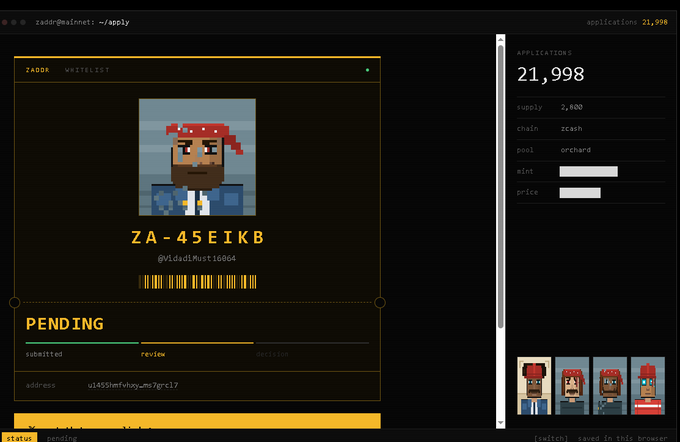
Task: Click the yellow barcode under the handle
Action: coord(197,282)
